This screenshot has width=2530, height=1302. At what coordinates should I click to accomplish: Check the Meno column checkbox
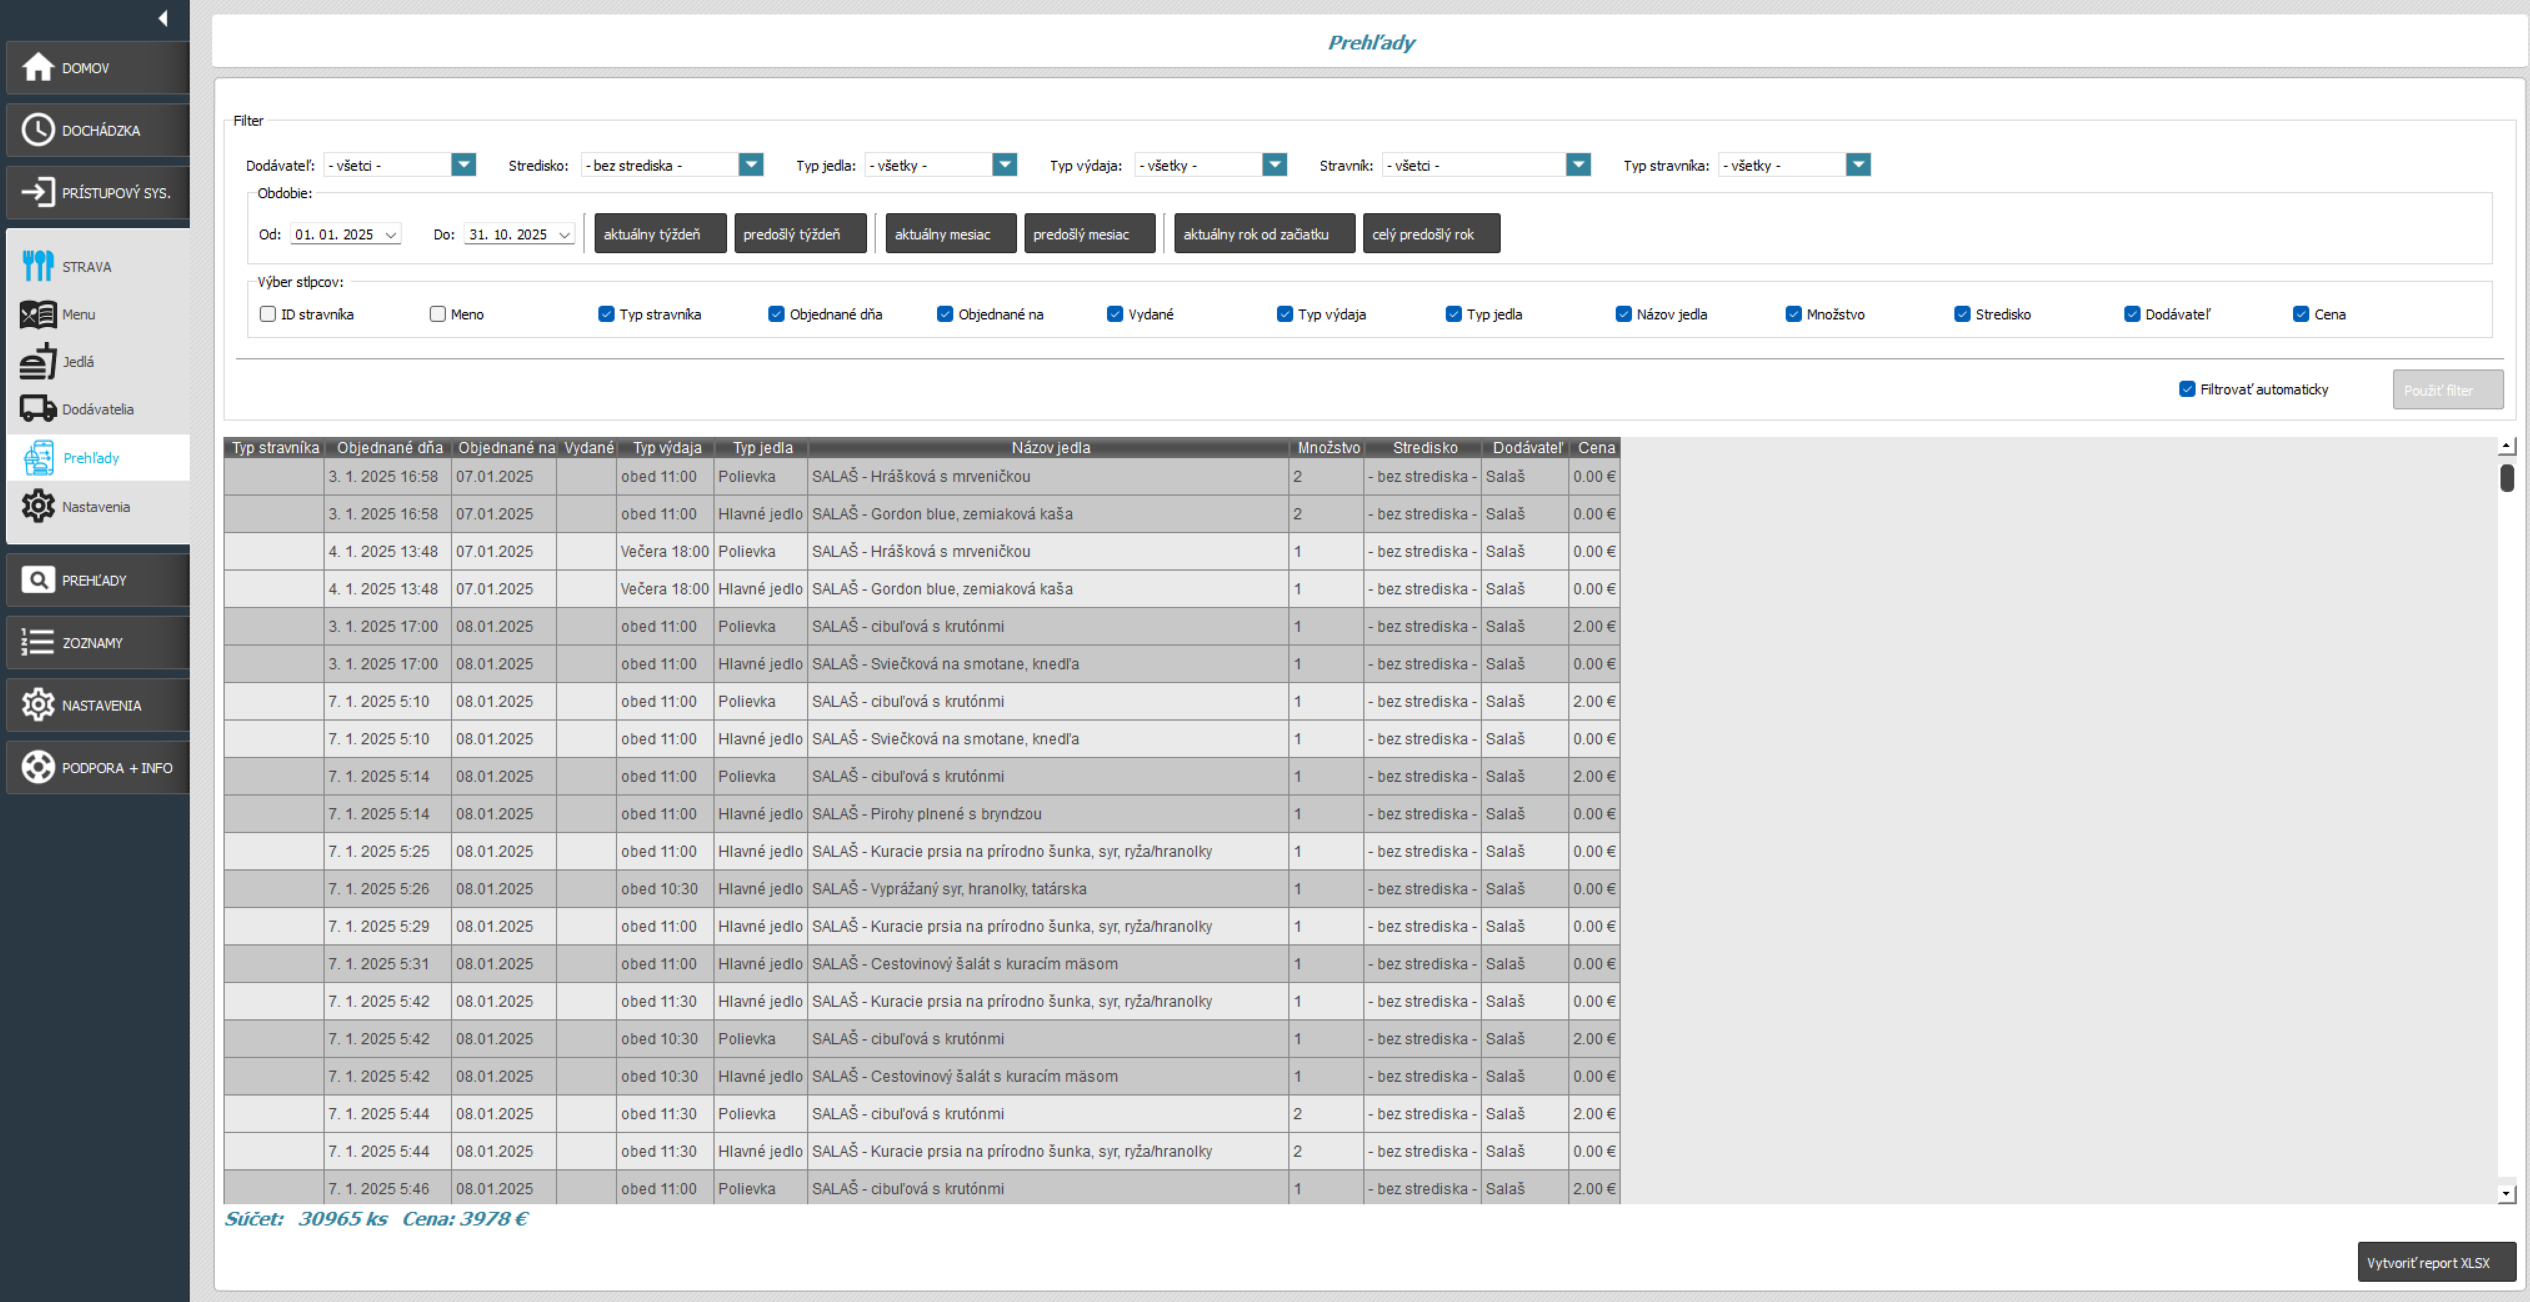coord(437,314)
